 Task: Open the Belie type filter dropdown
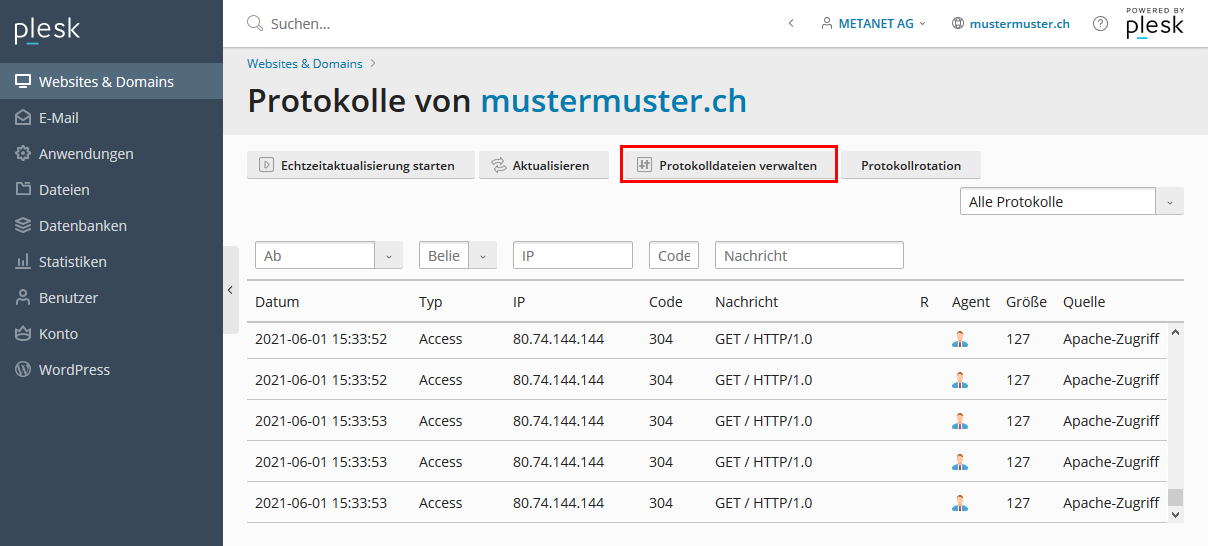[483, 256]
